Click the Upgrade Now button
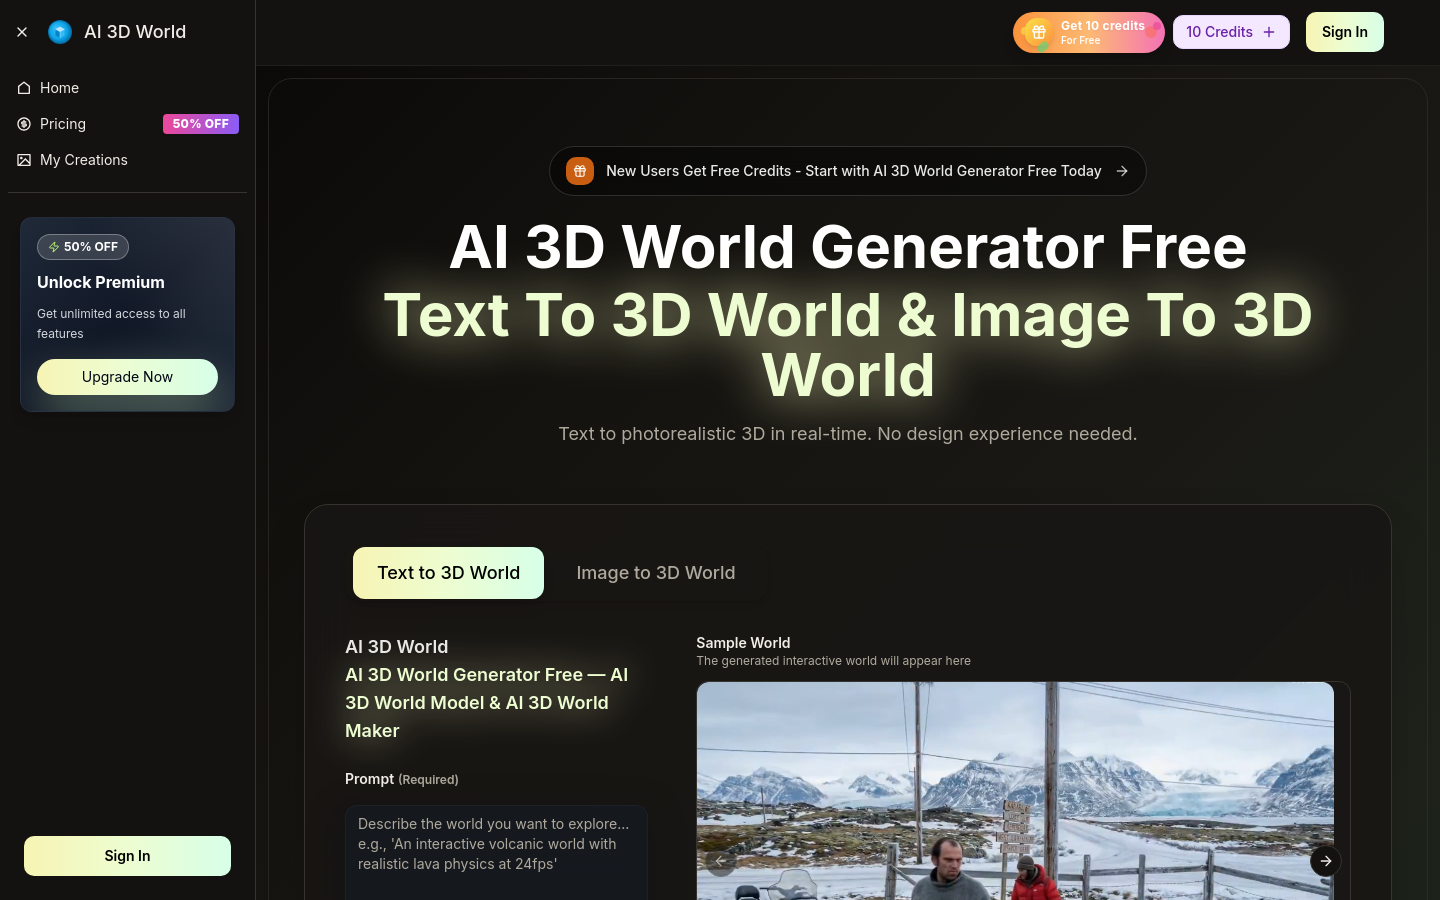 127,377
